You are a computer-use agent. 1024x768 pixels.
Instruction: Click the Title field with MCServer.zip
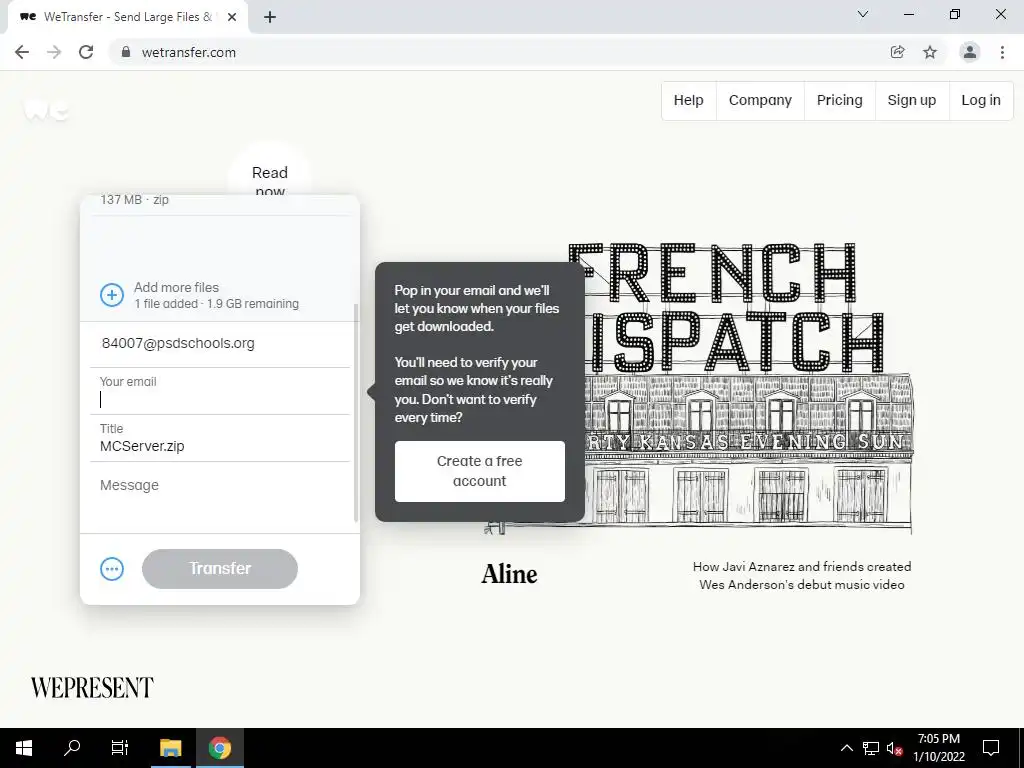click(220, 438)
